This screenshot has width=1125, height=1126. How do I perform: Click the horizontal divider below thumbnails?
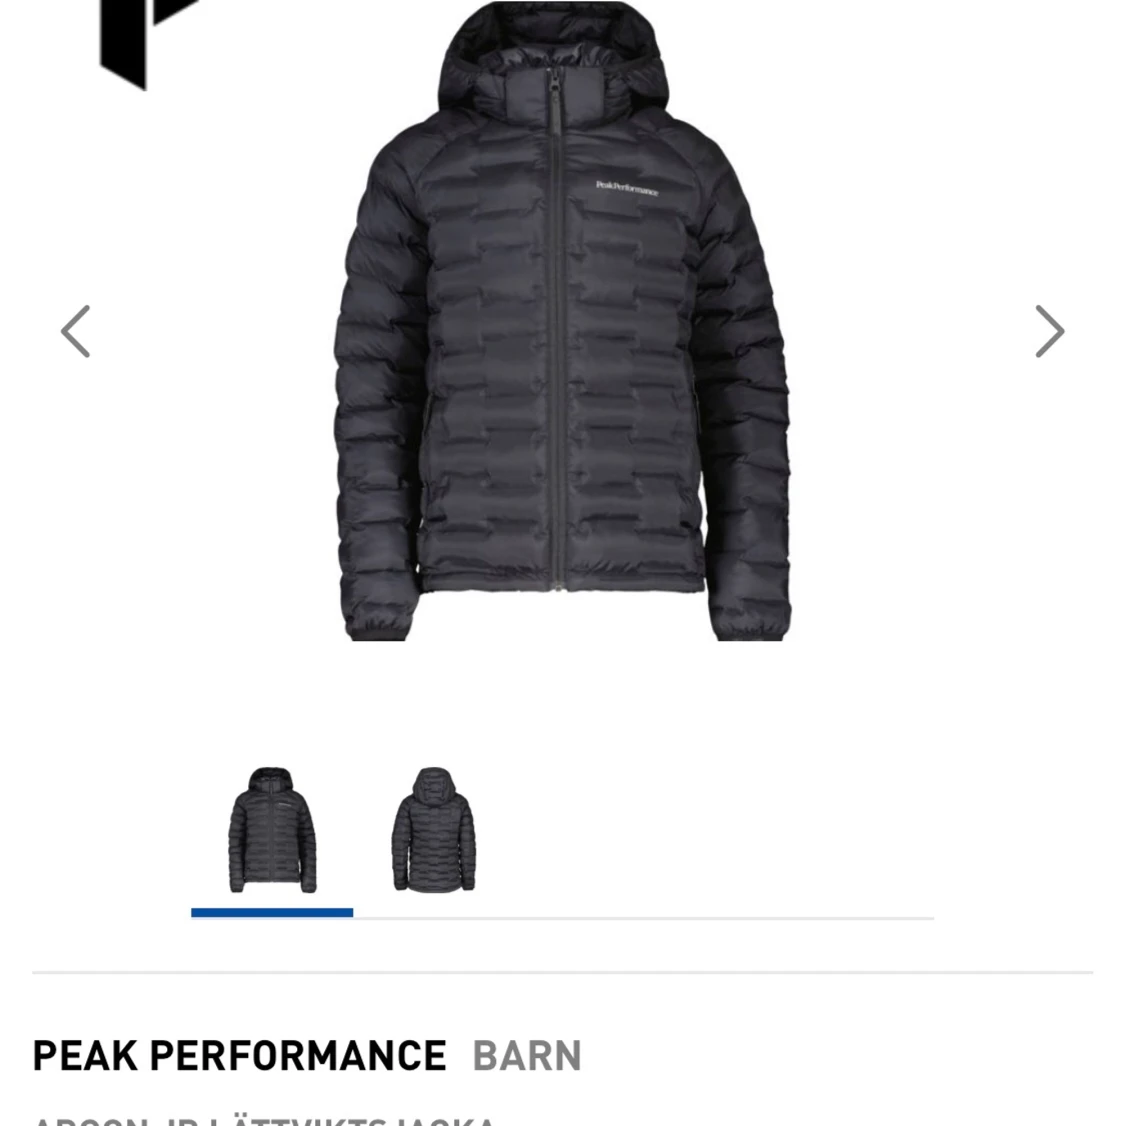[x=563, y=973]
